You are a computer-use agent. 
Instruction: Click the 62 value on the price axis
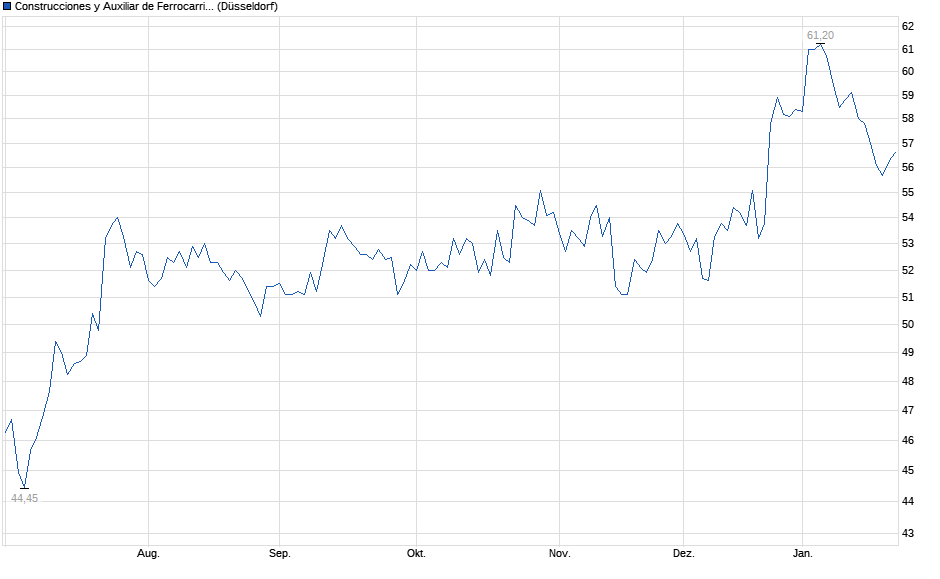click(907, 26)
